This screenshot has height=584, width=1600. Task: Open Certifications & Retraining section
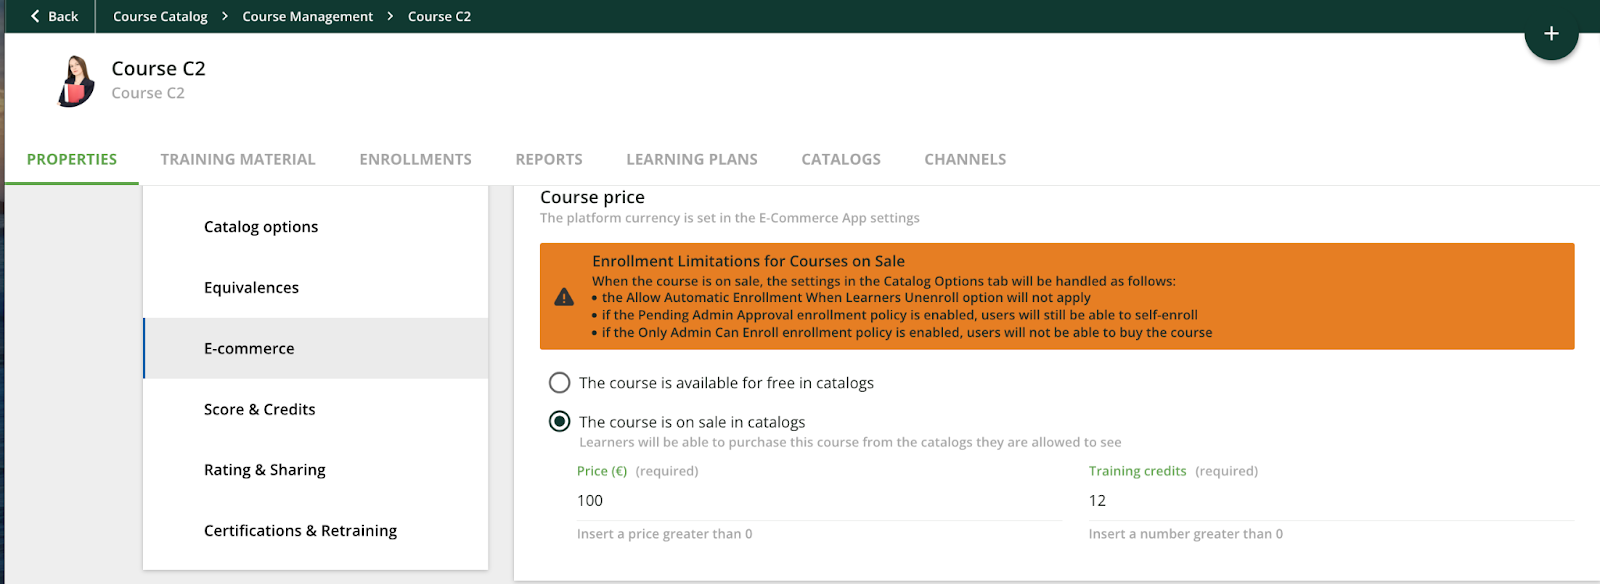pyautogui.click(x=300, y=531)
